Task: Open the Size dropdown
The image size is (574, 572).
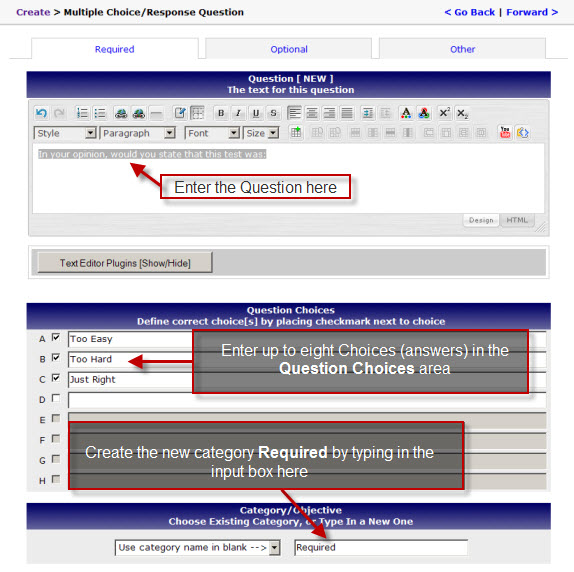Action: (x=261, y=133)
